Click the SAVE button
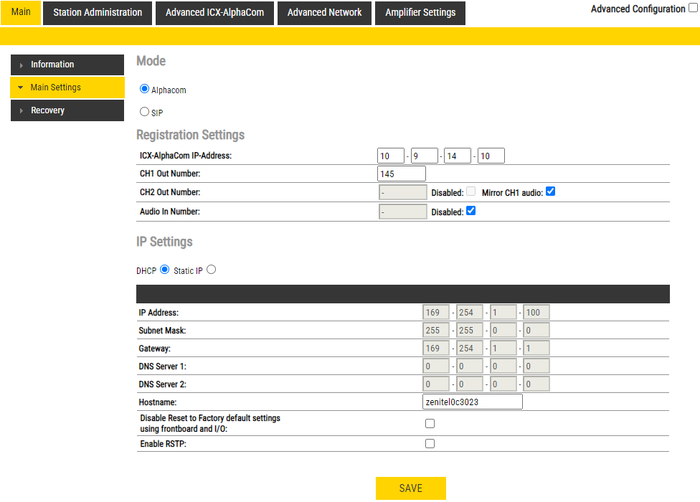Screen dimensions: 700x502 click(x=410, y=488)
